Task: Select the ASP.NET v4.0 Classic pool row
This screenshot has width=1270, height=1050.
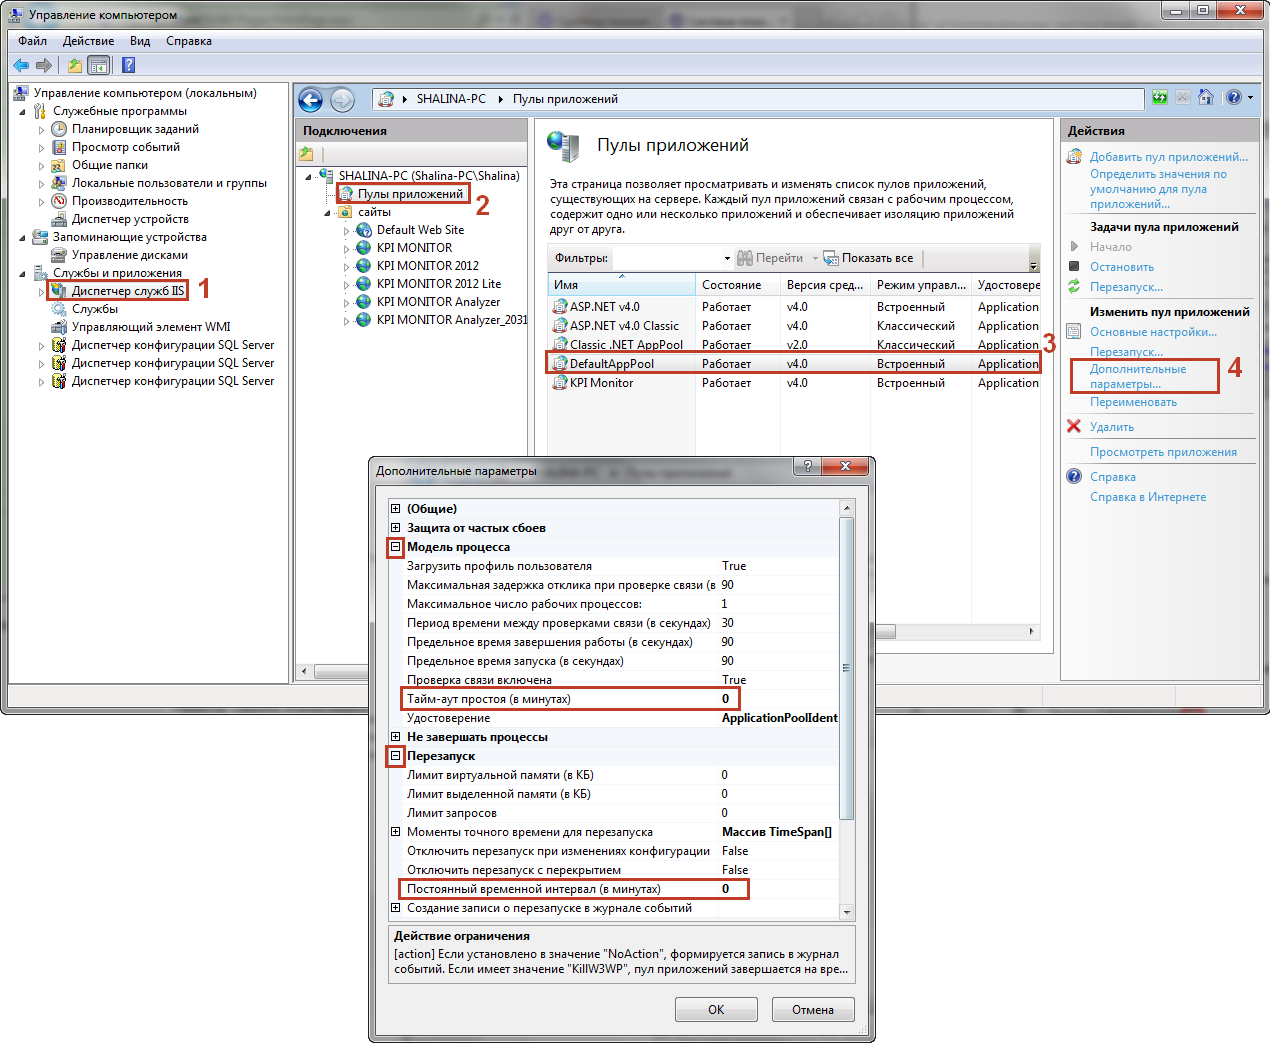Action: point(793,325)
